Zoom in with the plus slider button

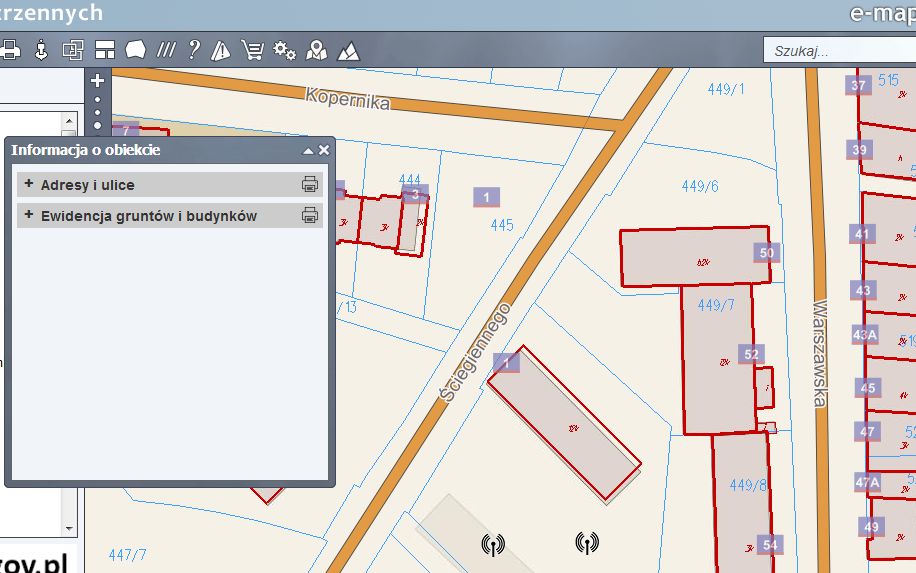97,81
